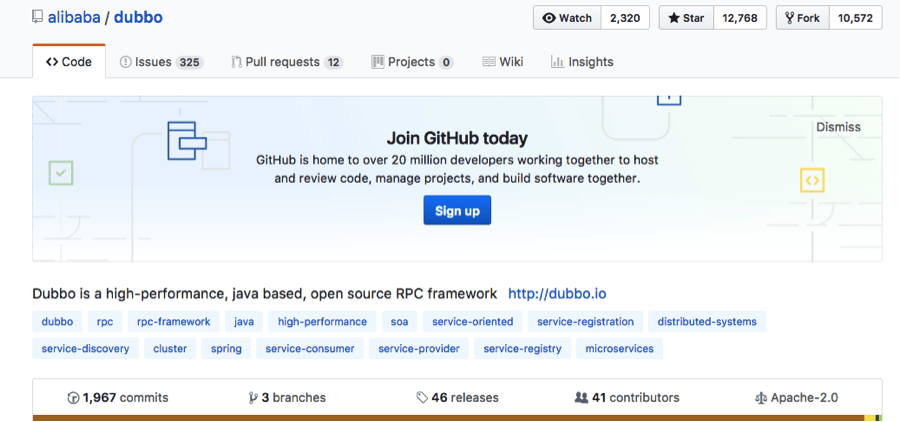Open the Wiki tab

503,62
